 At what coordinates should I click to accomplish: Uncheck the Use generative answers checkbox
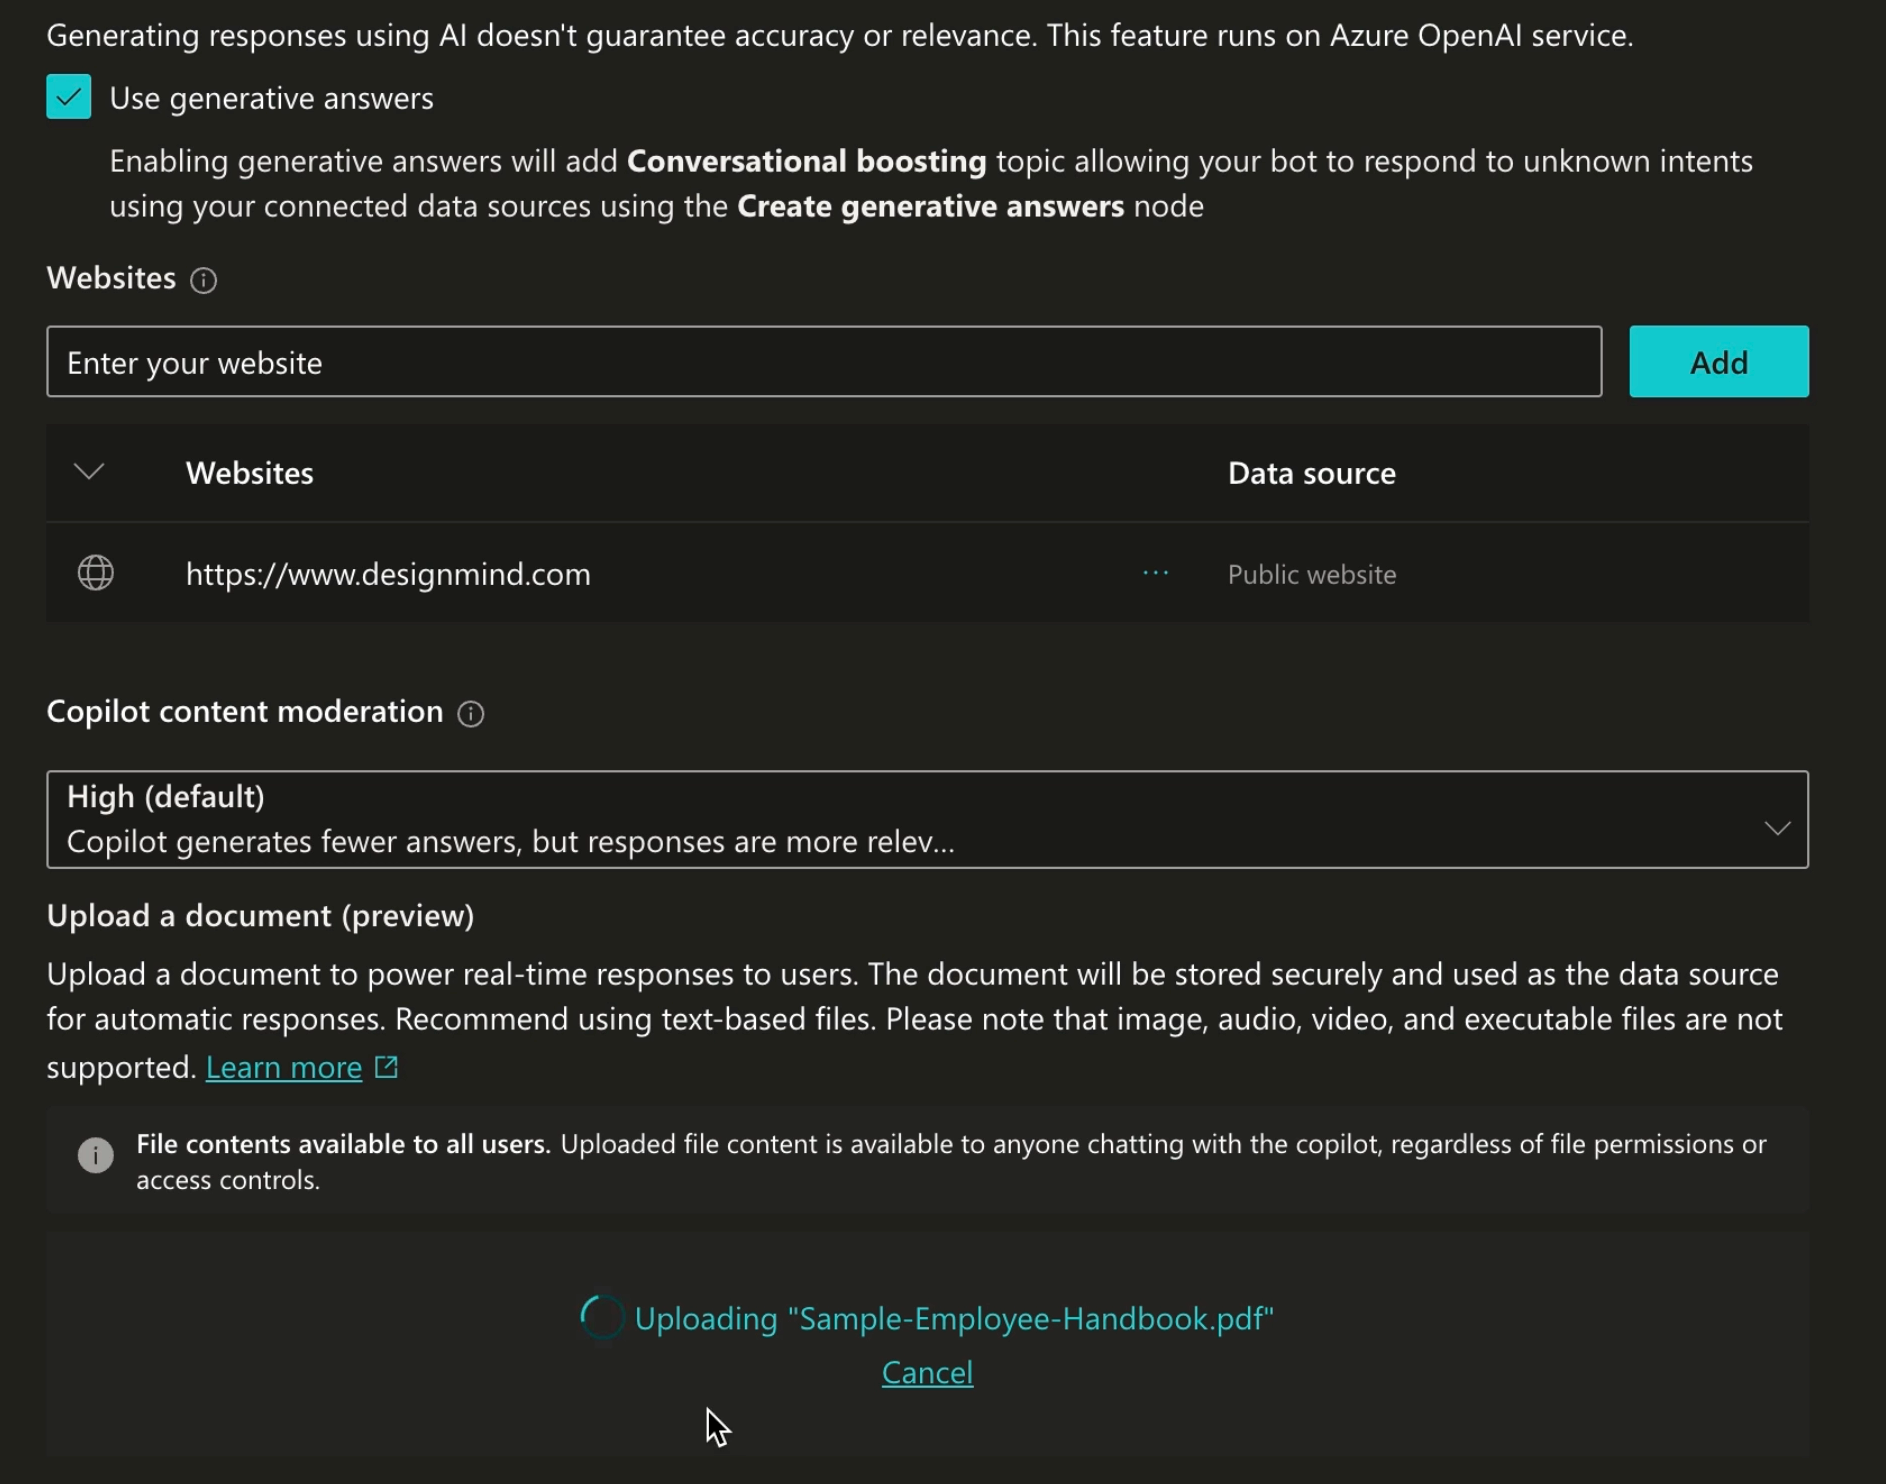[68, 97]
